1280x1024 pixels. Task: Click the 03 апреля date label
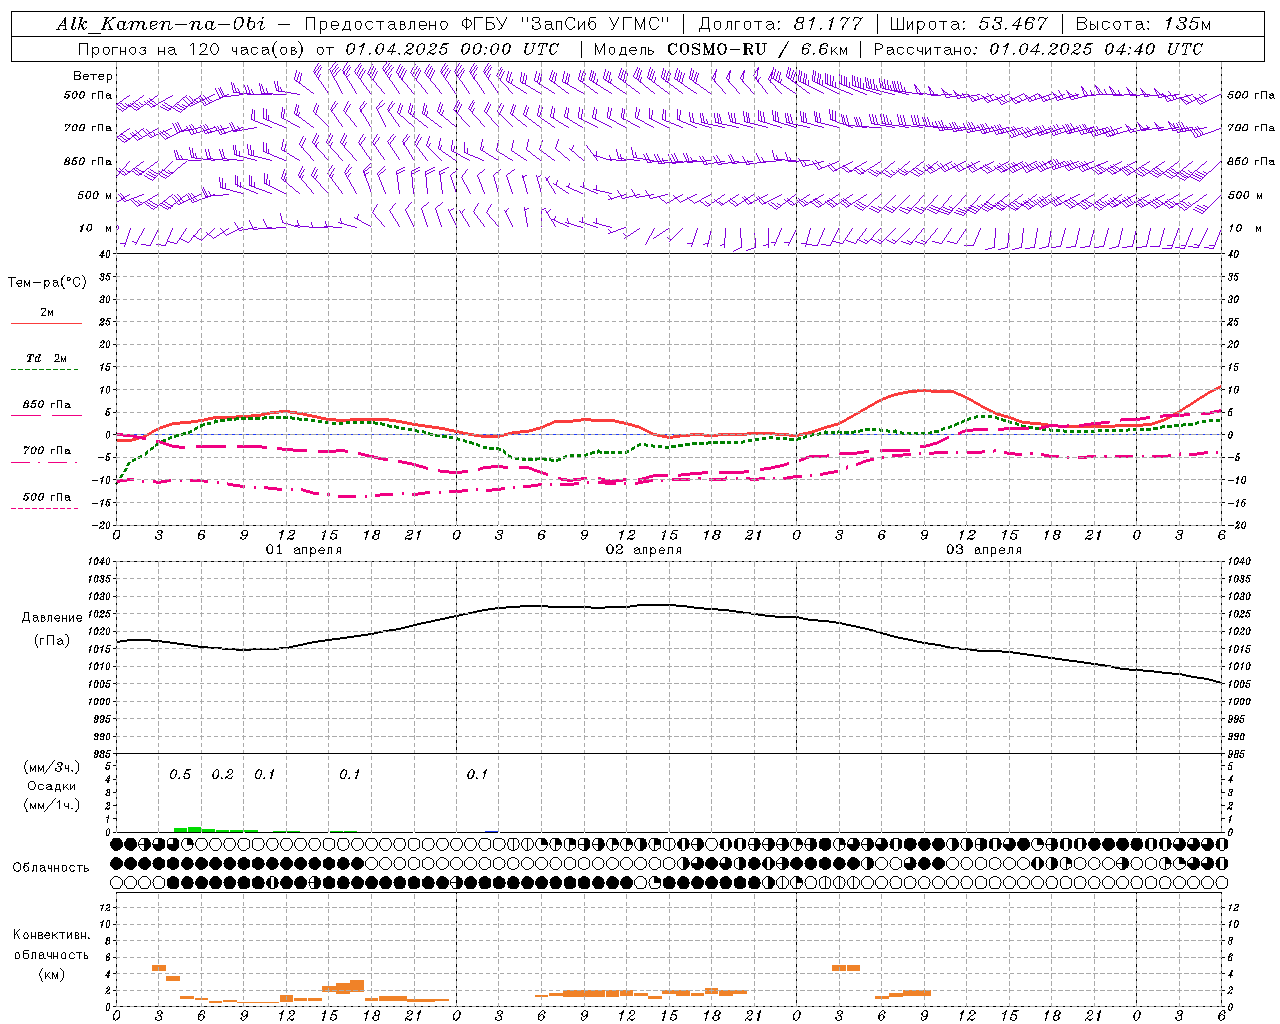(x=984, y=550)
